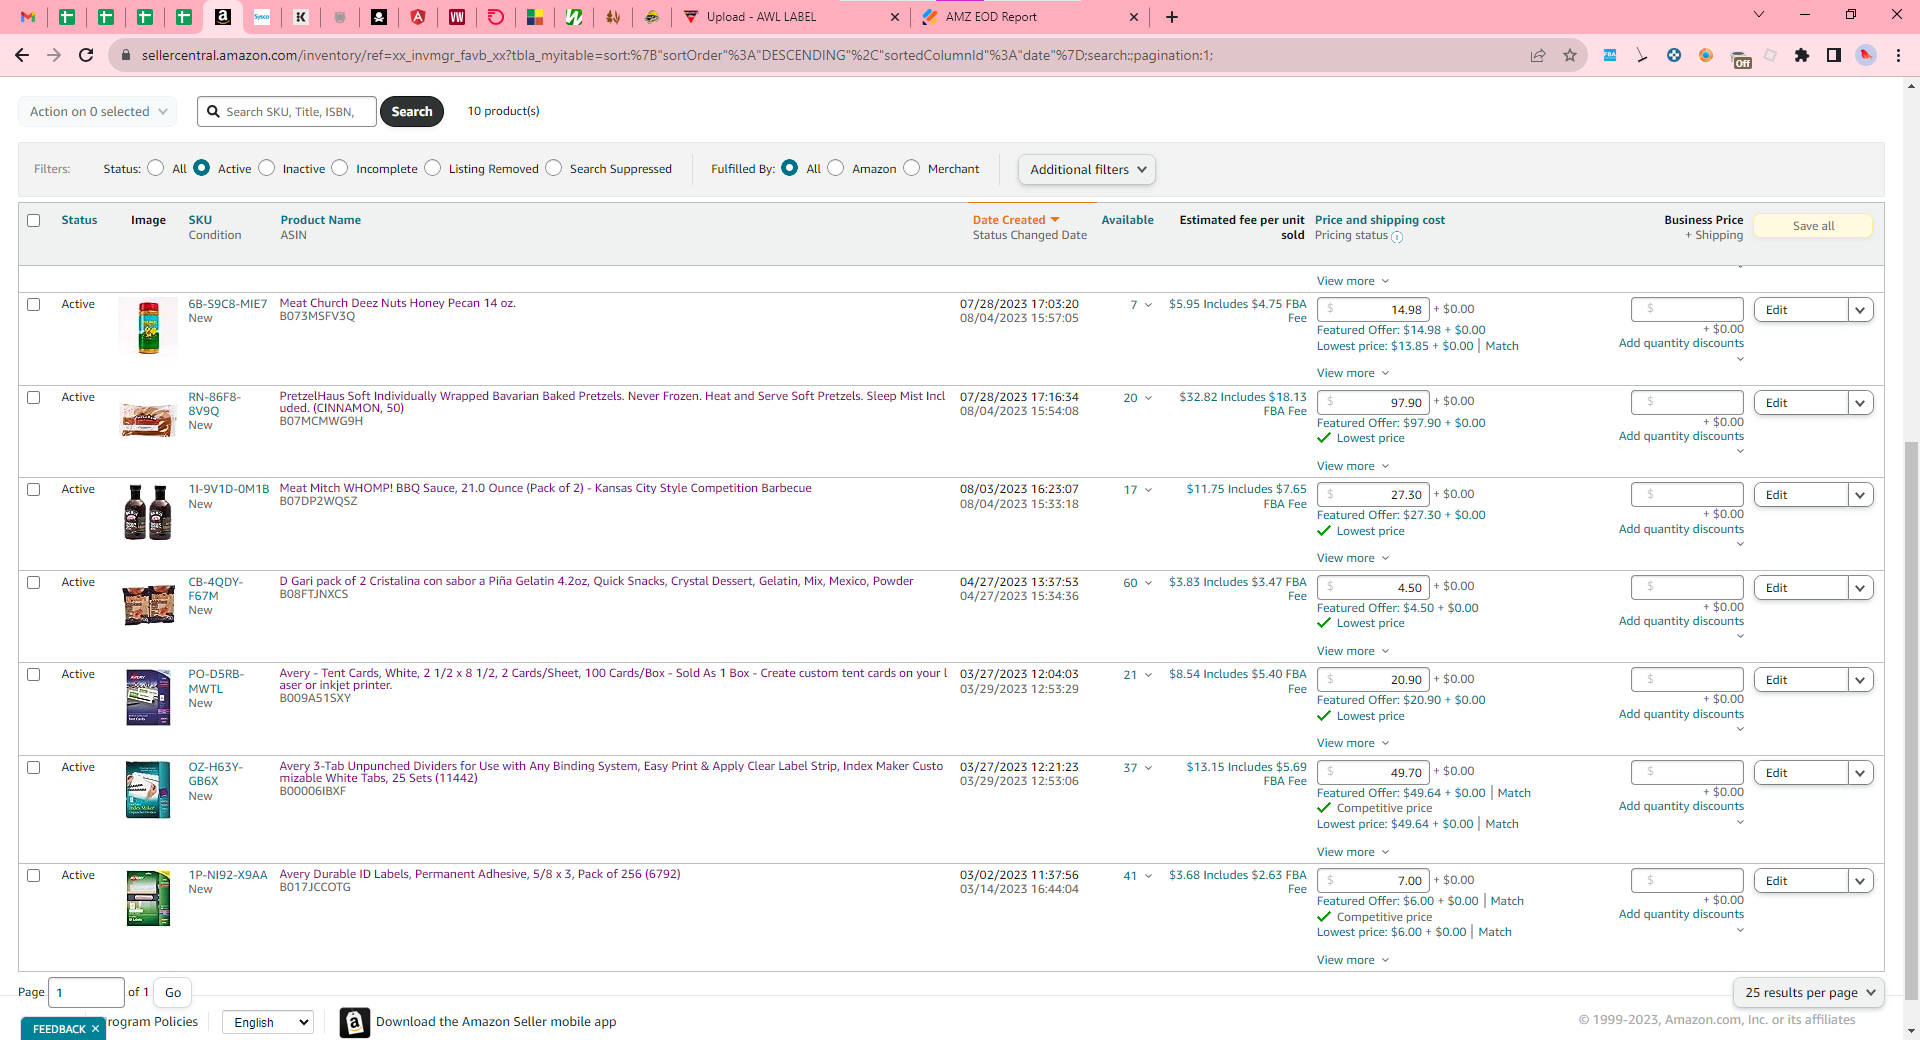Filter Fulfilled By Merchant radio button
Image resolution: width=1920 pixels, height=1040 pixels.
pos(912,168)
